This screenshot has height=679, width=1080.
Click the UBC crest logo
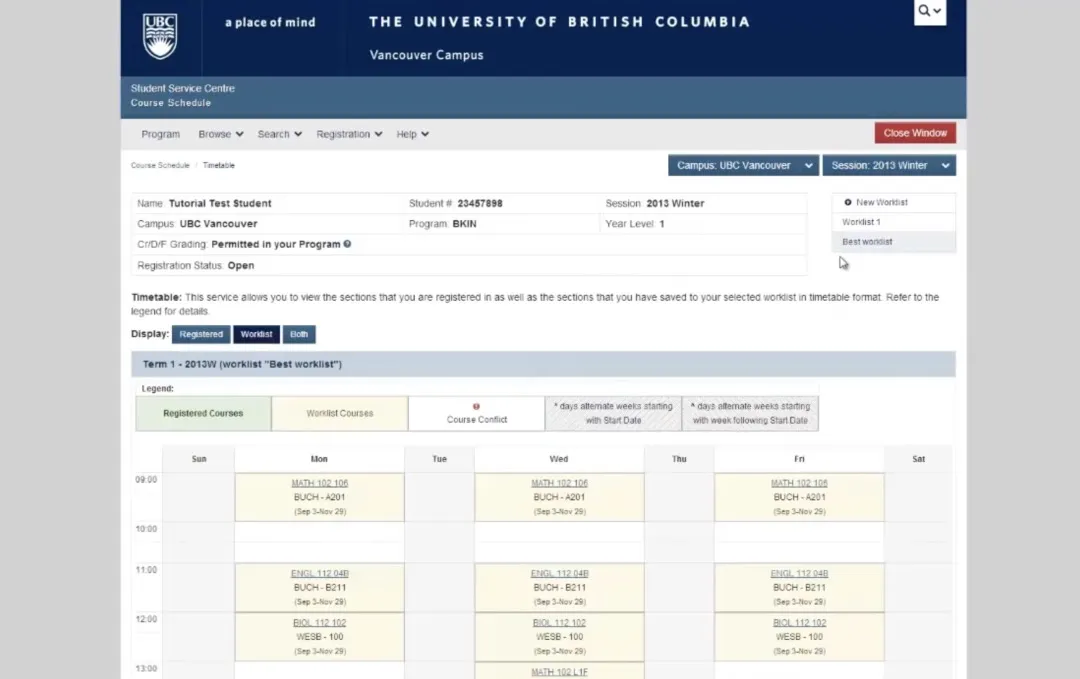click(160, 36)
